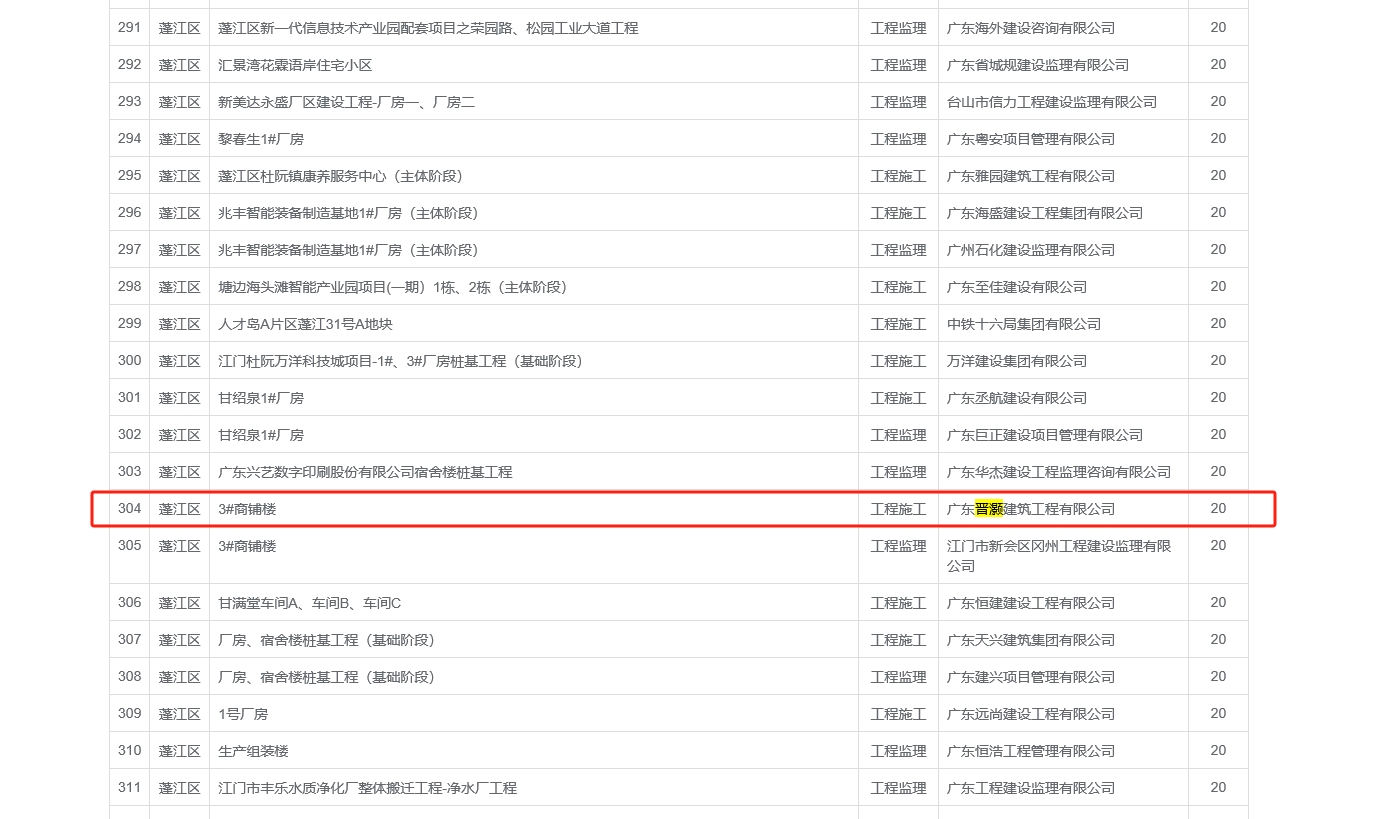Click score 20 in row 303
This screenshot has height=819, width=1374.
point(1218,471)
